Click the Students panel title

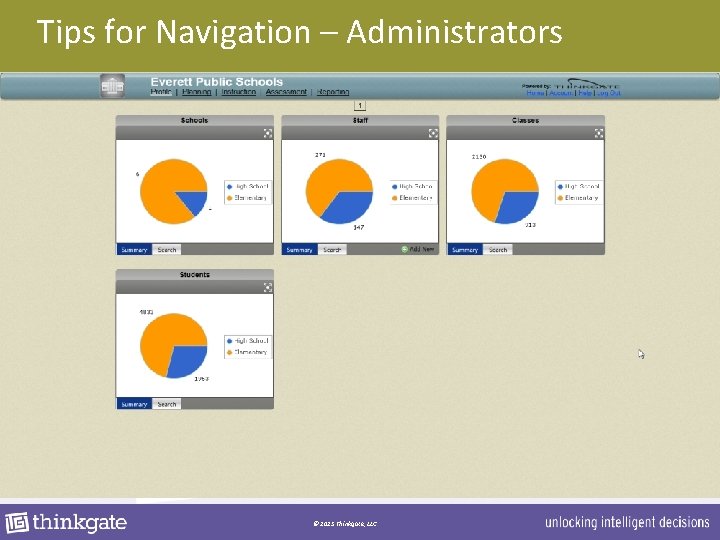195,275
